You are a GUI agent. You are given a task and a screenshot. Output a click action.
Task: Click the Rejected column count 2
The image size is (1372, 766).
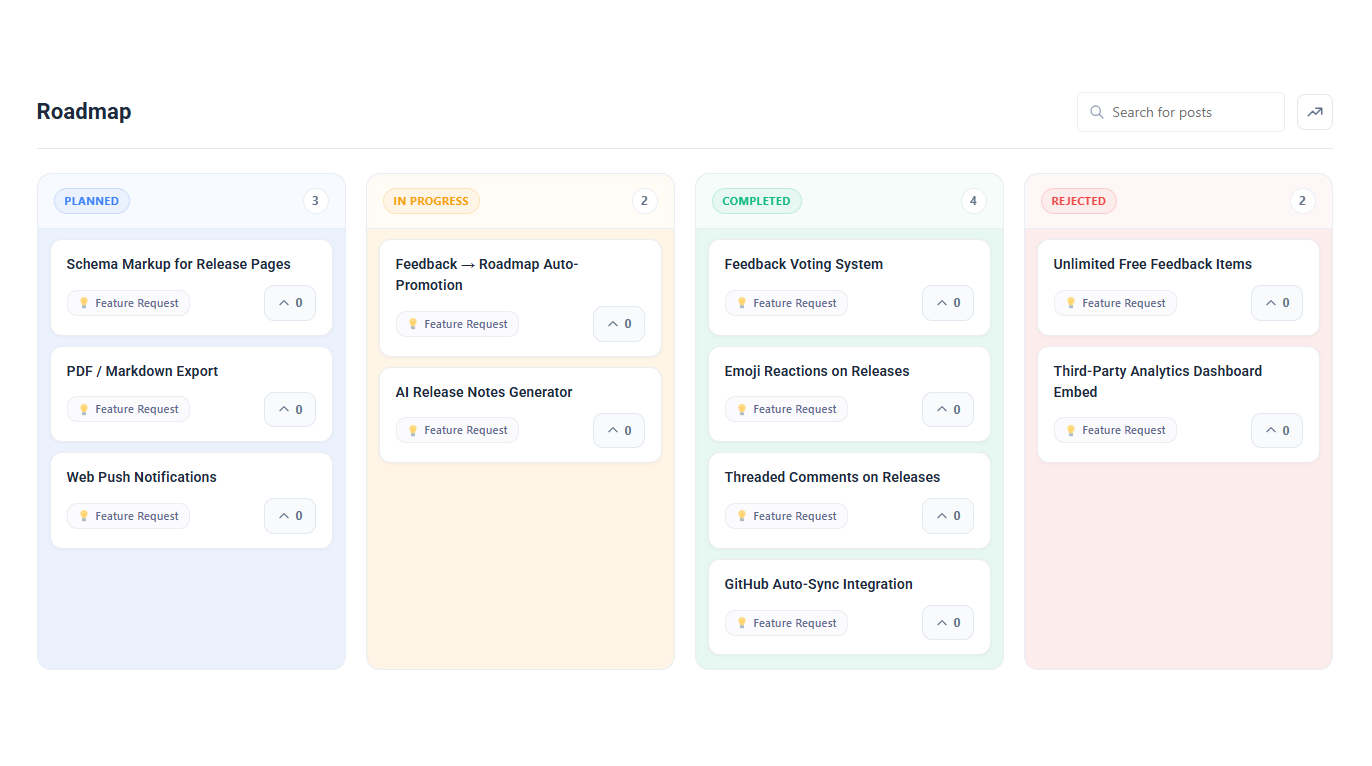1302,201
